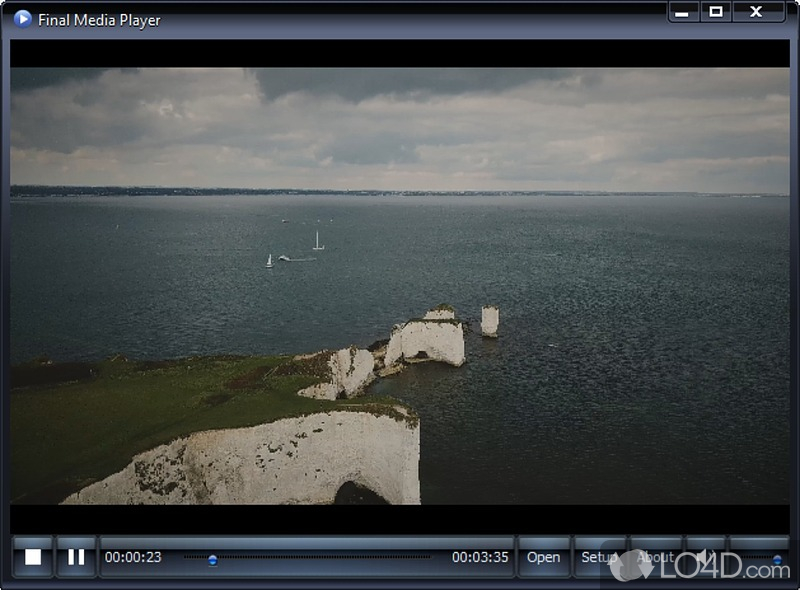Click the blue seek bar handle
Image resolution: width=800 pixels, height=590 pixels.
(212, 561)
